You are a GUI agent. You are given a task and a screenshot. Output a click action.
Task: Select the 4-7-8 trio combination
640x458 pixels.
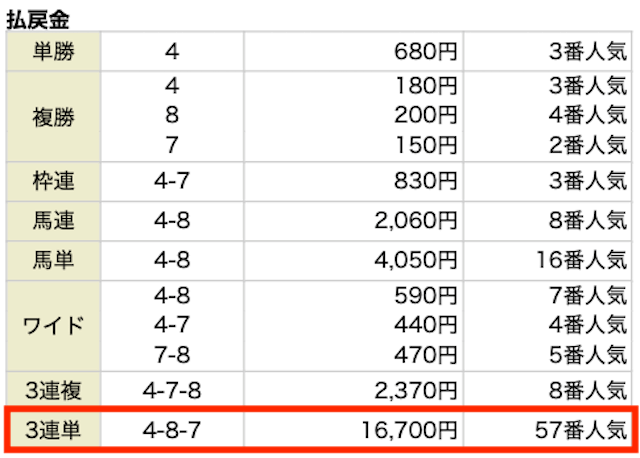click(172, 391)
